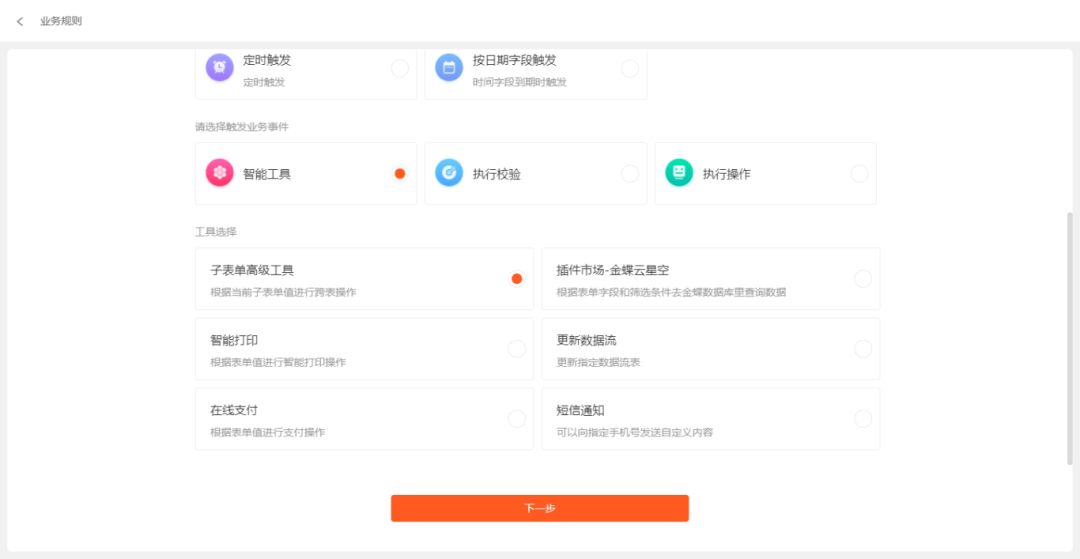Click the 根据表单值进行支付操作 description
The height and width of the screenshot is (559, 1080).
point(268,433)
